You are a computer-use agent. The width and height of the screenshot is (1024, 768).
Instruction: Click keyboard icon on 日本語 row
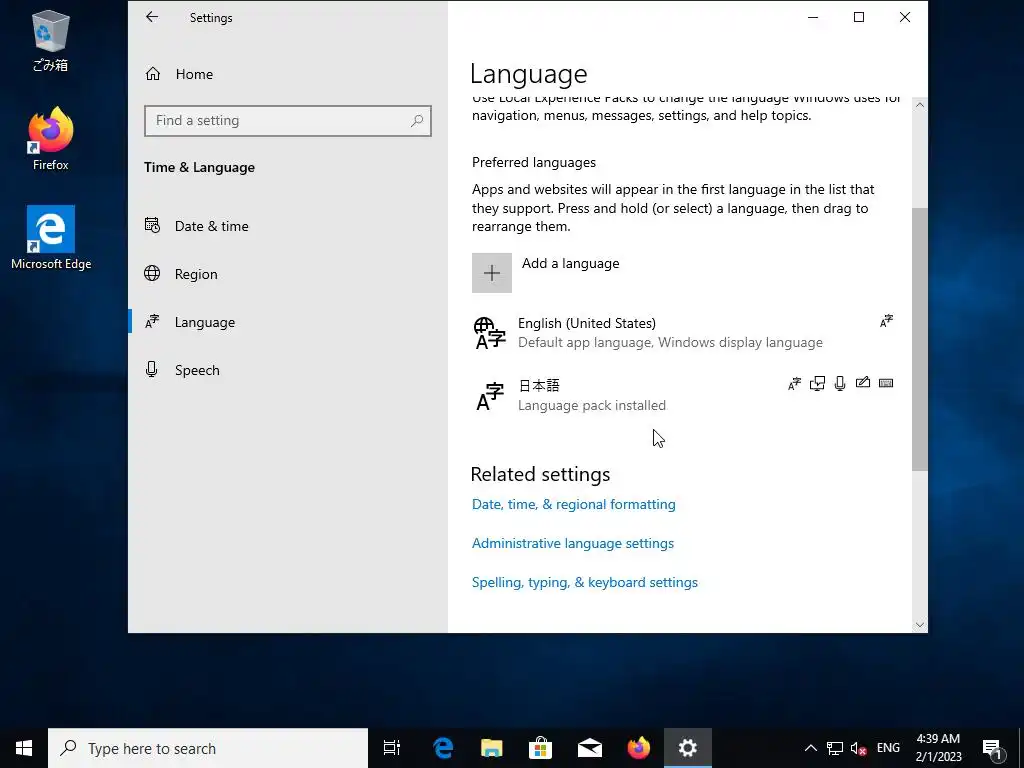pos(886,383)
